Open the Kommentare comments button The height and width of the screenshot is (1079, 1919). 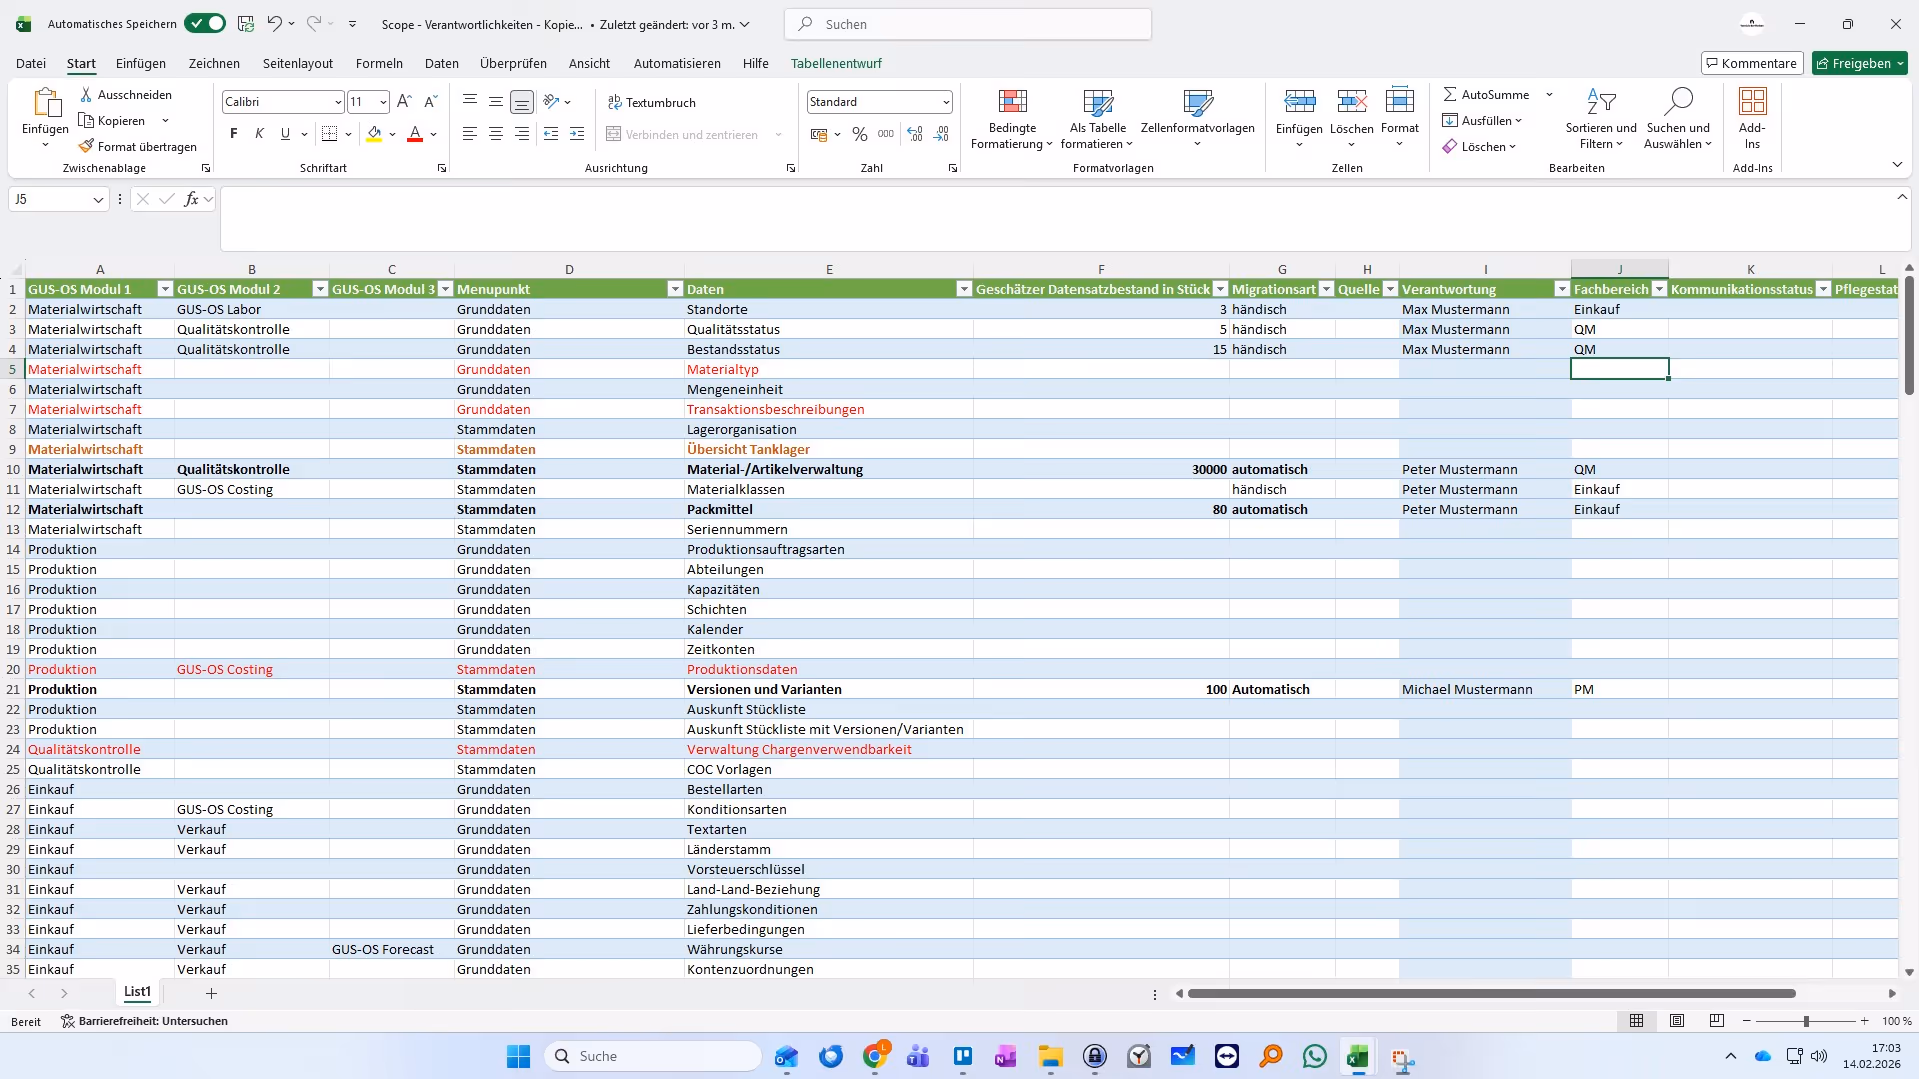pyautogui.click(x=1751, y=63)
